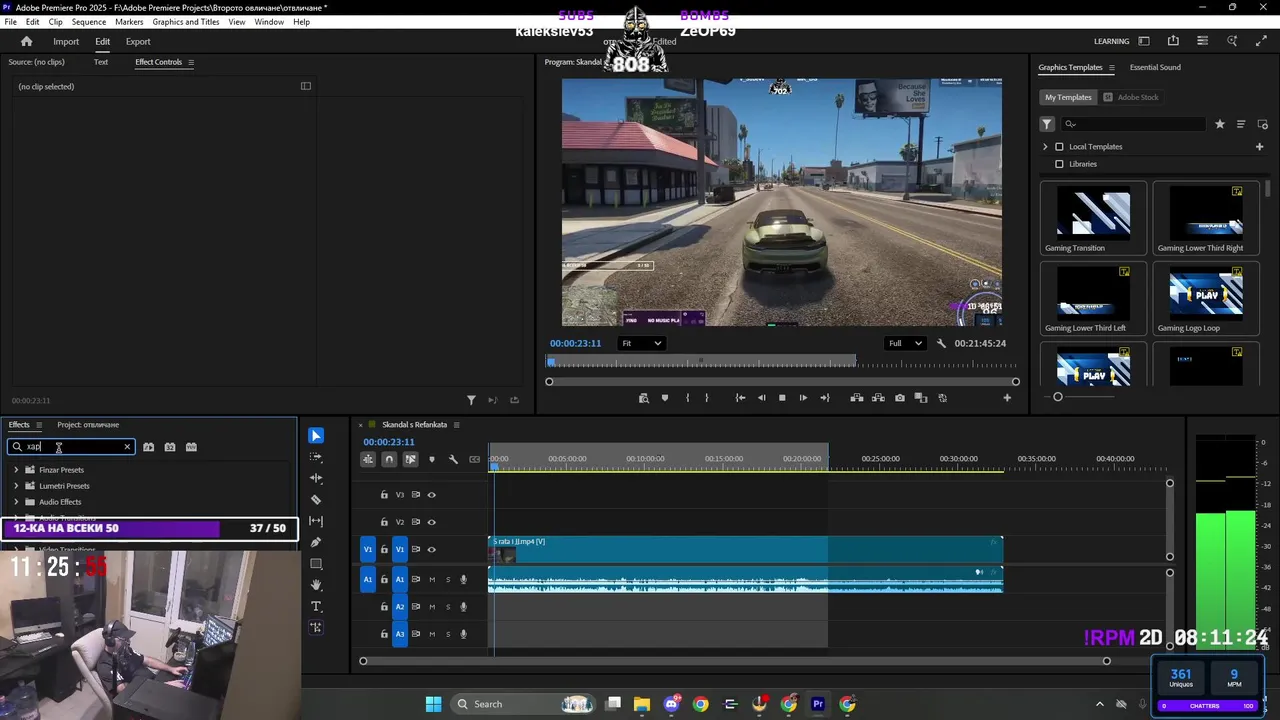Toggle V2 track visibility eye
1280x720 pixels.
click(432, 522)
